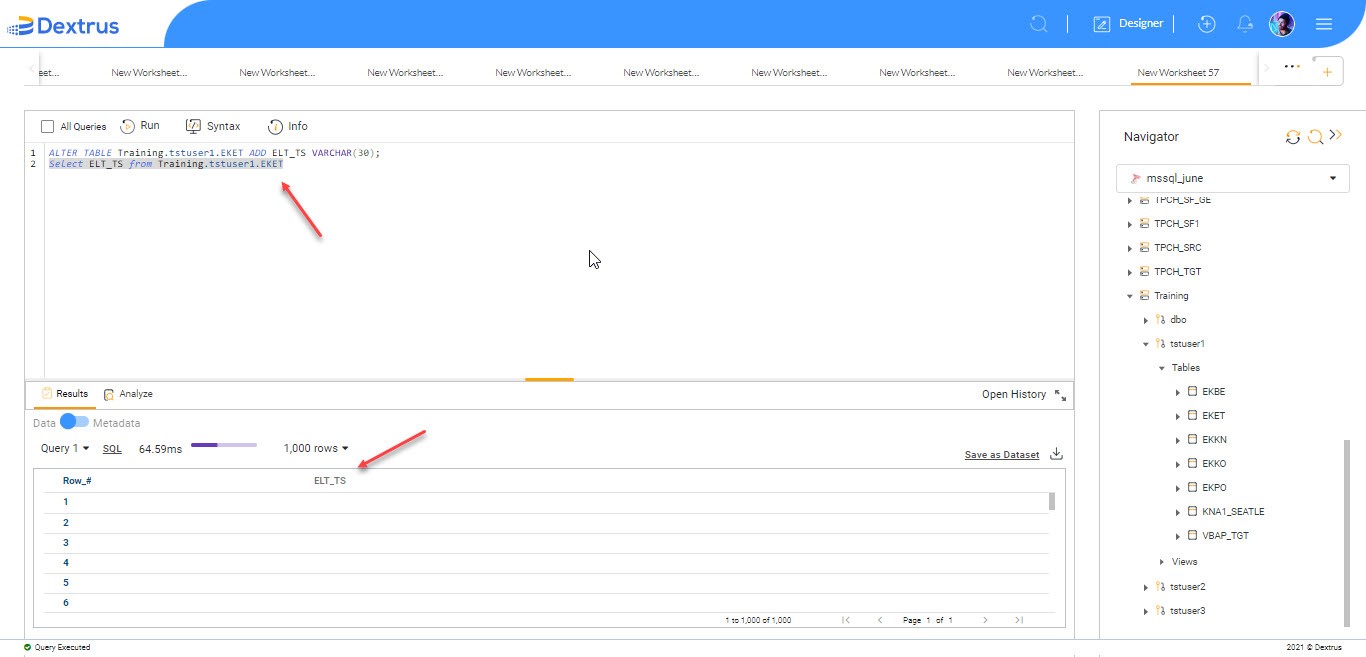The width and height of the screenshot is (1366, 657).
Task: Go to first results page
Action: [846, 620]
